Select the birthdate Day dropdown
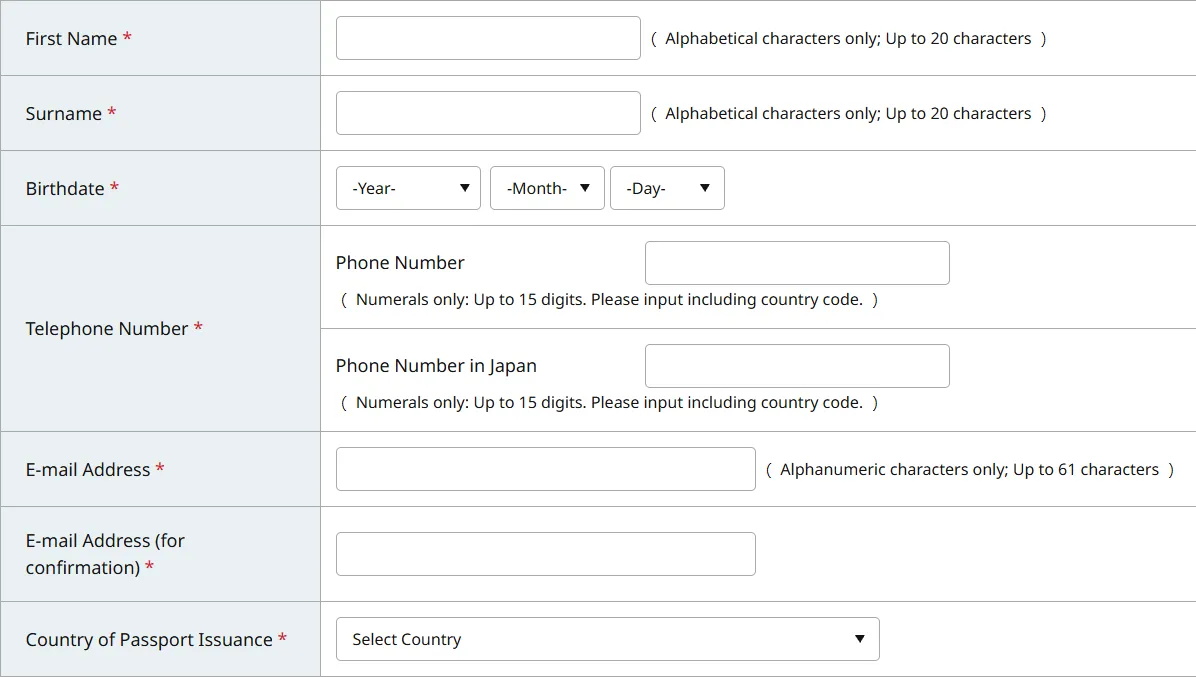Viewport: 1196px width, 677px height. tap(667, 188)
